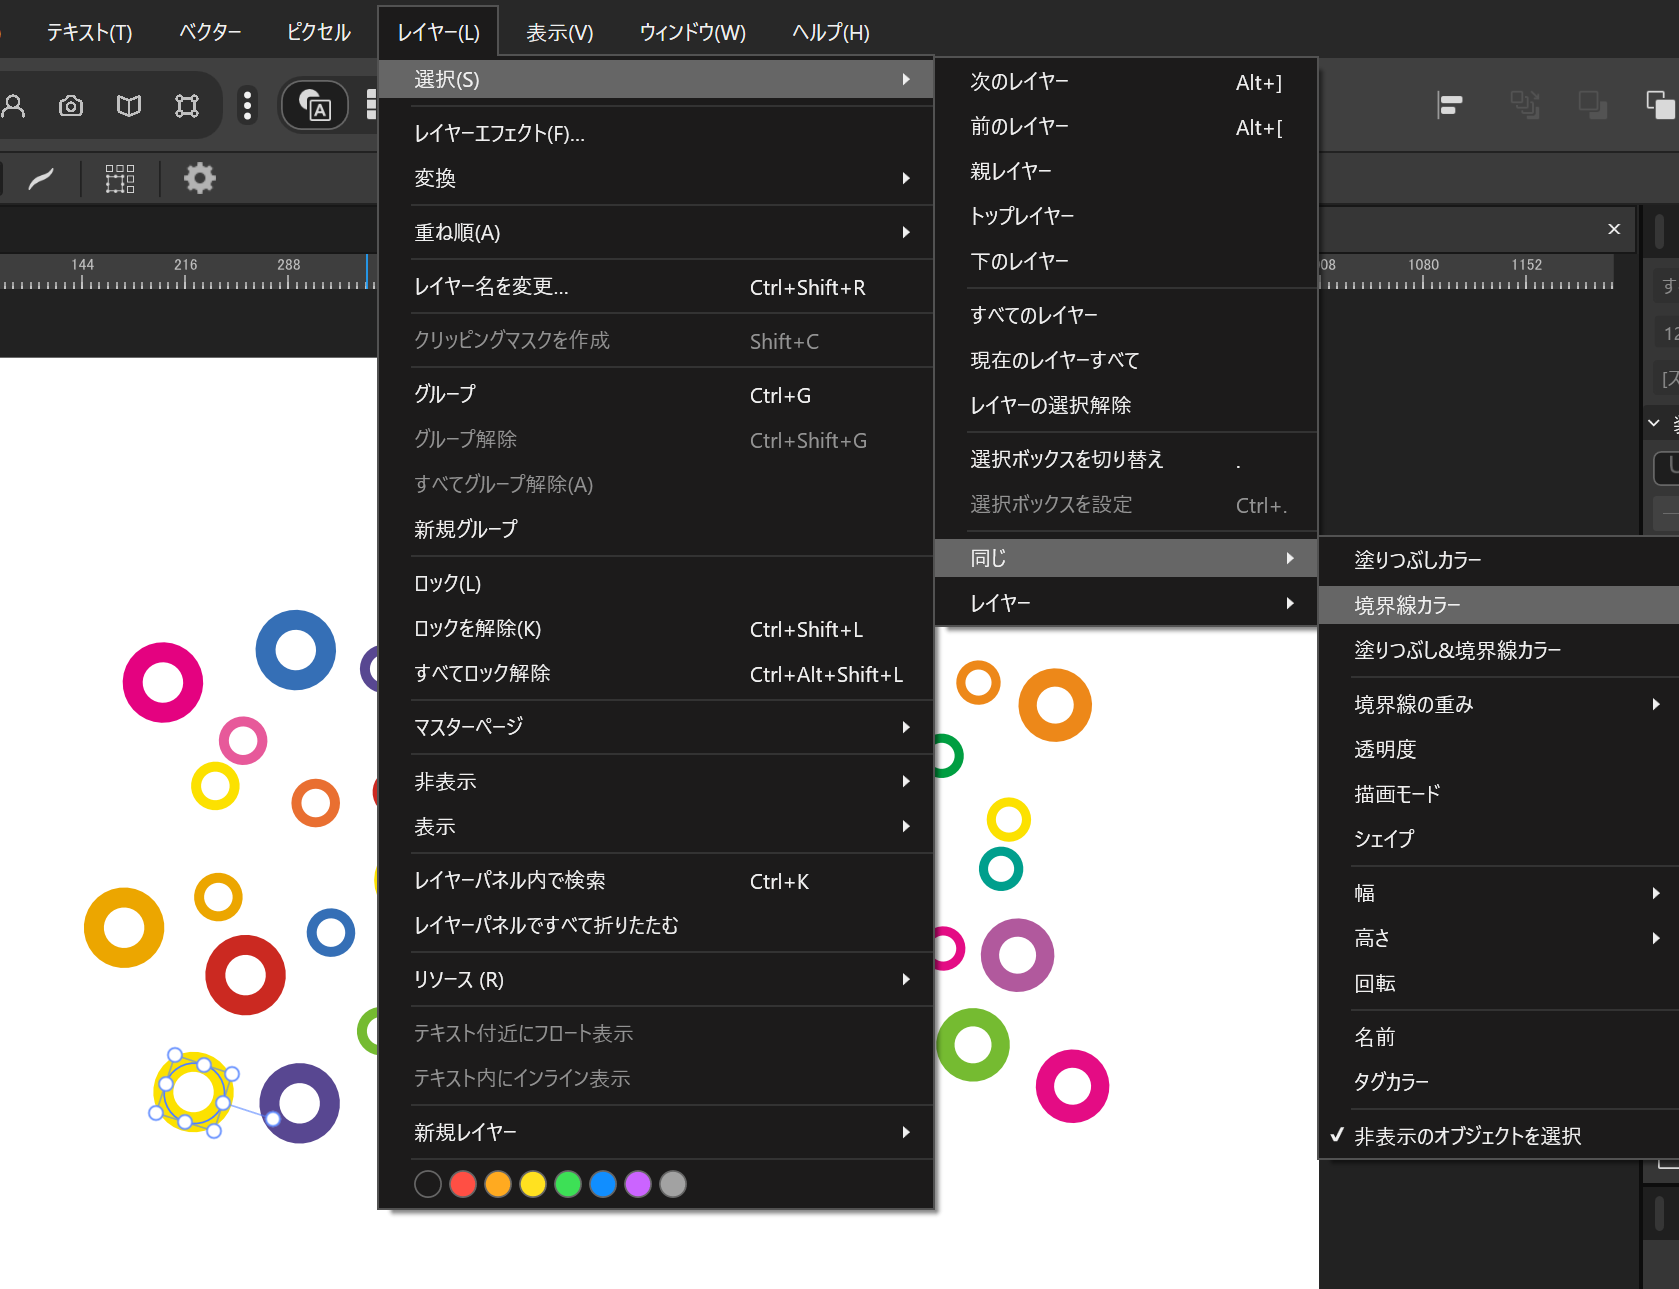Screen dimensions: 1679x1289
Task: Expand the 選択(S) submenu
Action: (x=656, y=79)
